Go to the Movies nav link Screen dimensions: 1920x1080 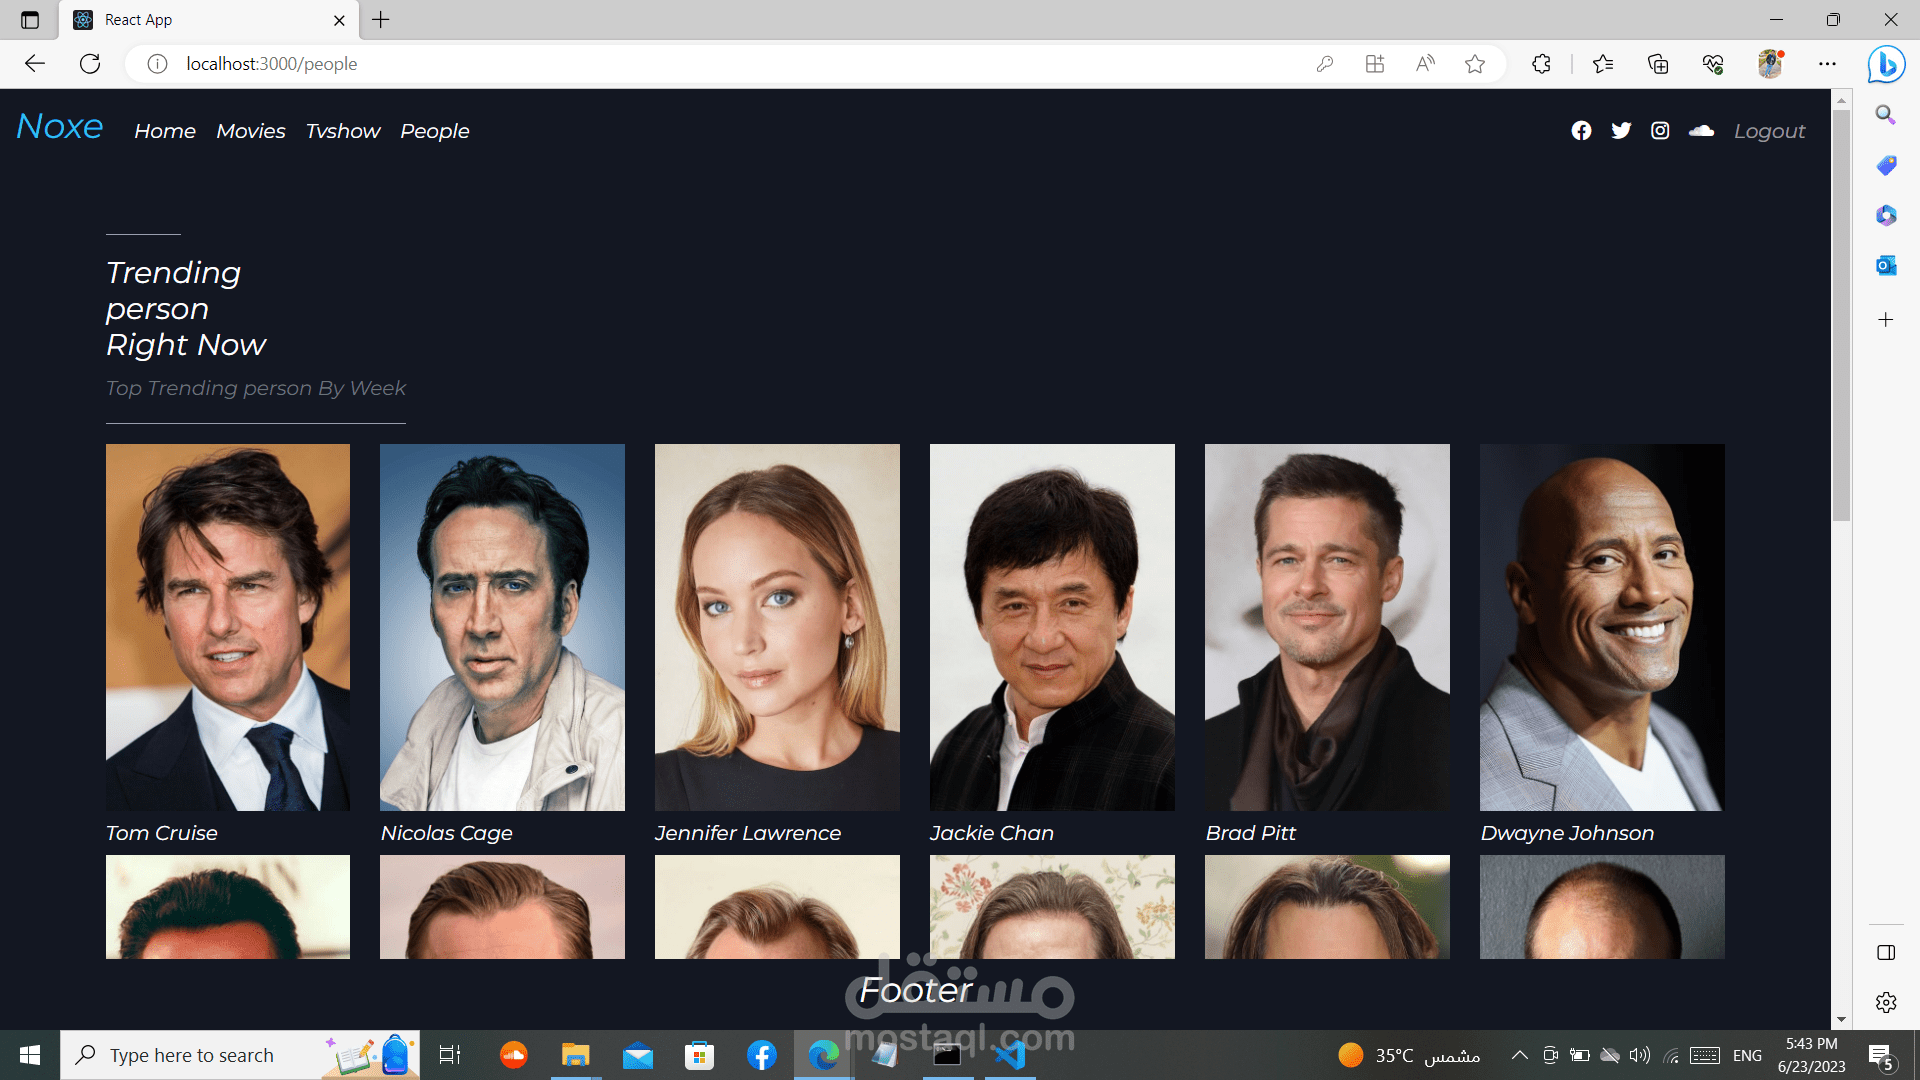point(250,131)
